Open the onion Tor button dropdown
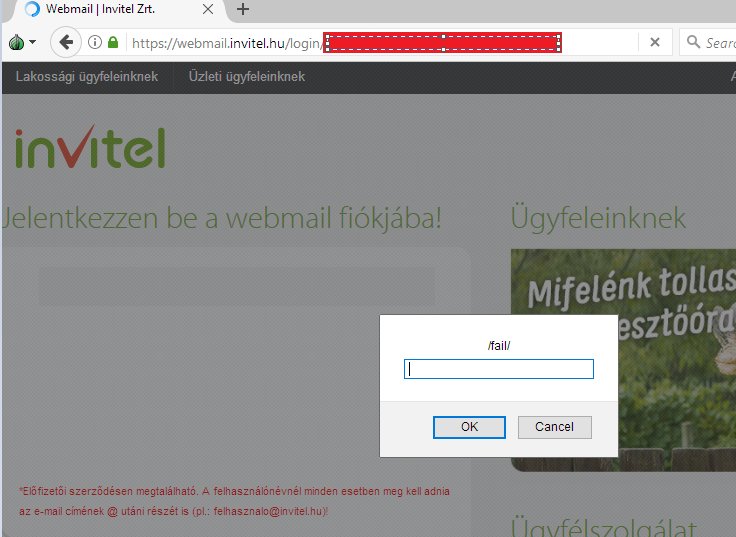Image resolution: width=736 pixels, height=537 pixels. click(x=22, y=43)
